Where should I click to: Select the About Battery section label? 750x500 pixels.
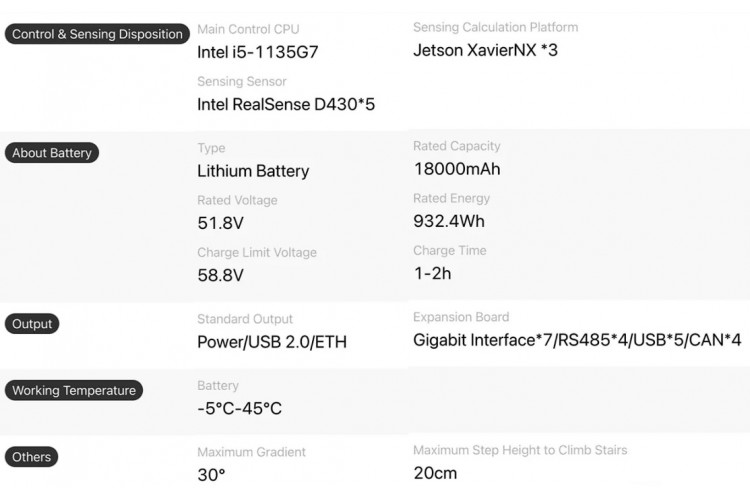[x=52, y=153]
